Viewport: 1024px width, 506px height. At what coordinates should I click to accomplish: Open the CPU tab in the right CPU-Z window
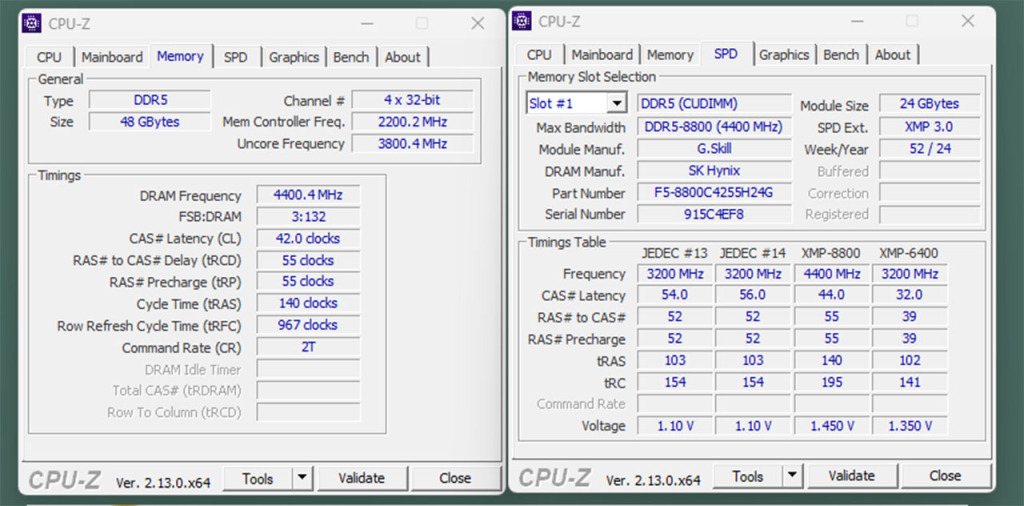coord(539,55)
